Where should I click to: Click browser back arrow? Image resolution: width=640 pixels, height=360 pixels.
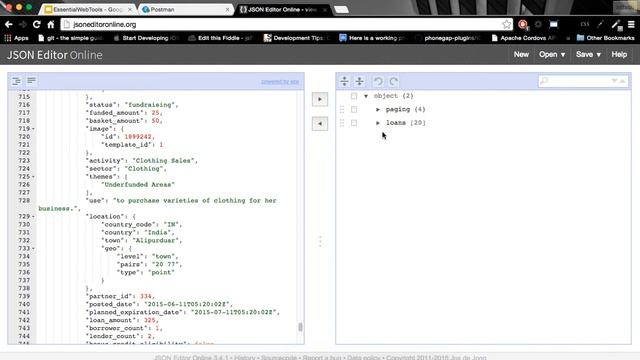point(9,24)
